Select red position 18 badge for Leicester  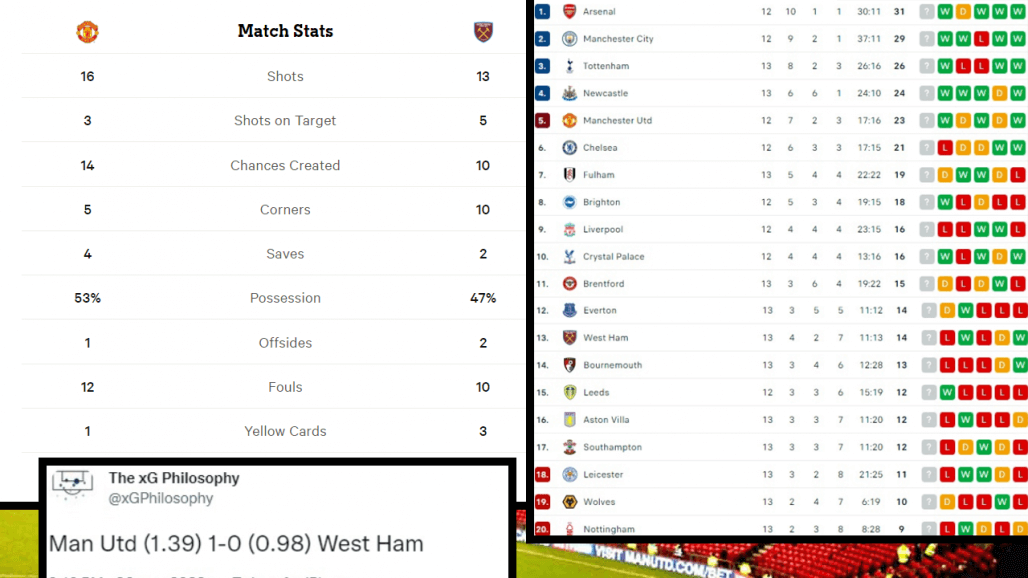[x=542, y=475]
